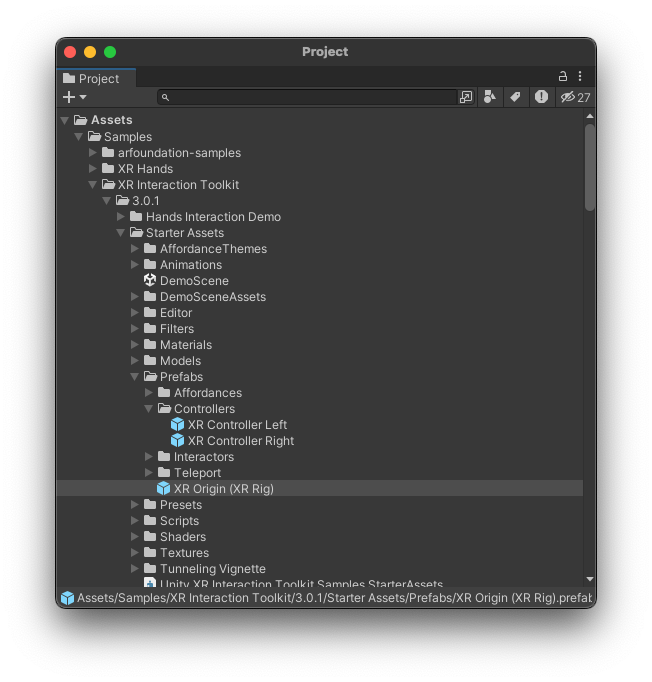Select the Controllers folder icon
This screenshot has width=652, height=682.
pyautogui.click(x=164, y=408)
